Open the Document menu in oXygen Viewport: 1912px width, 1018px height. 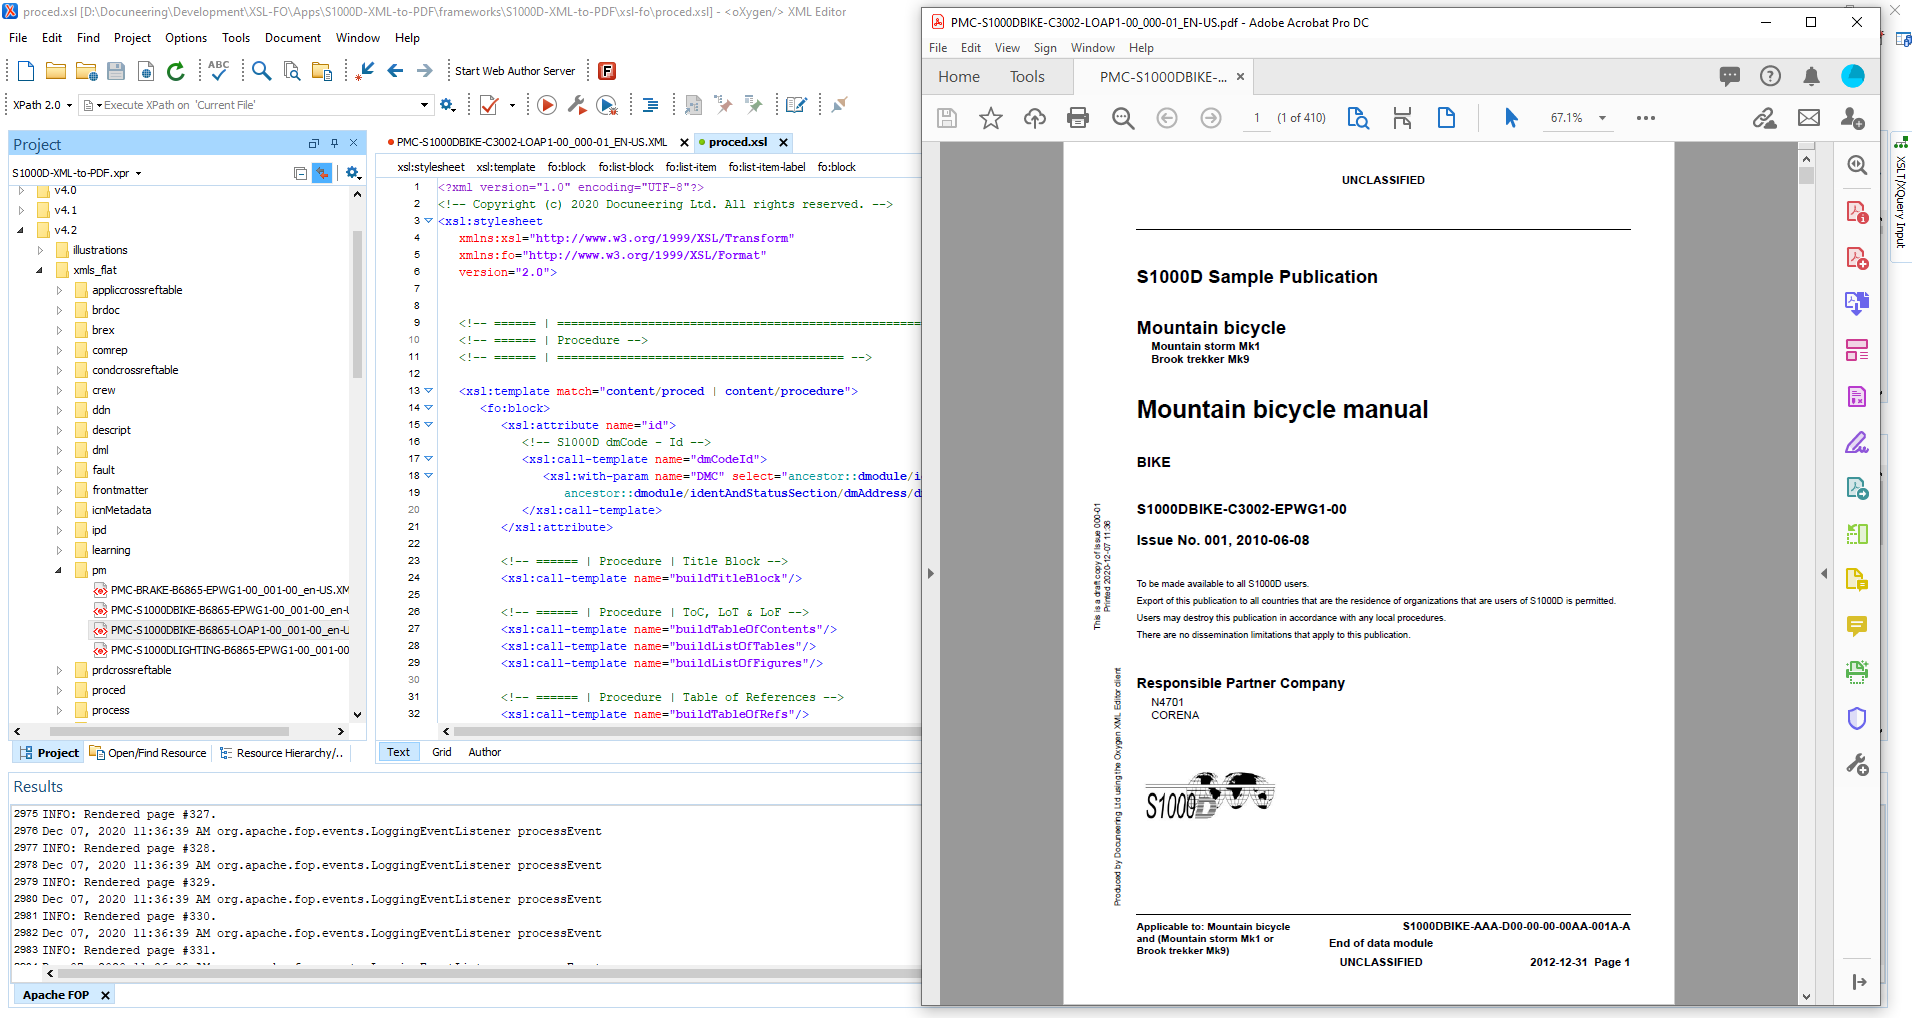[292, 38]
